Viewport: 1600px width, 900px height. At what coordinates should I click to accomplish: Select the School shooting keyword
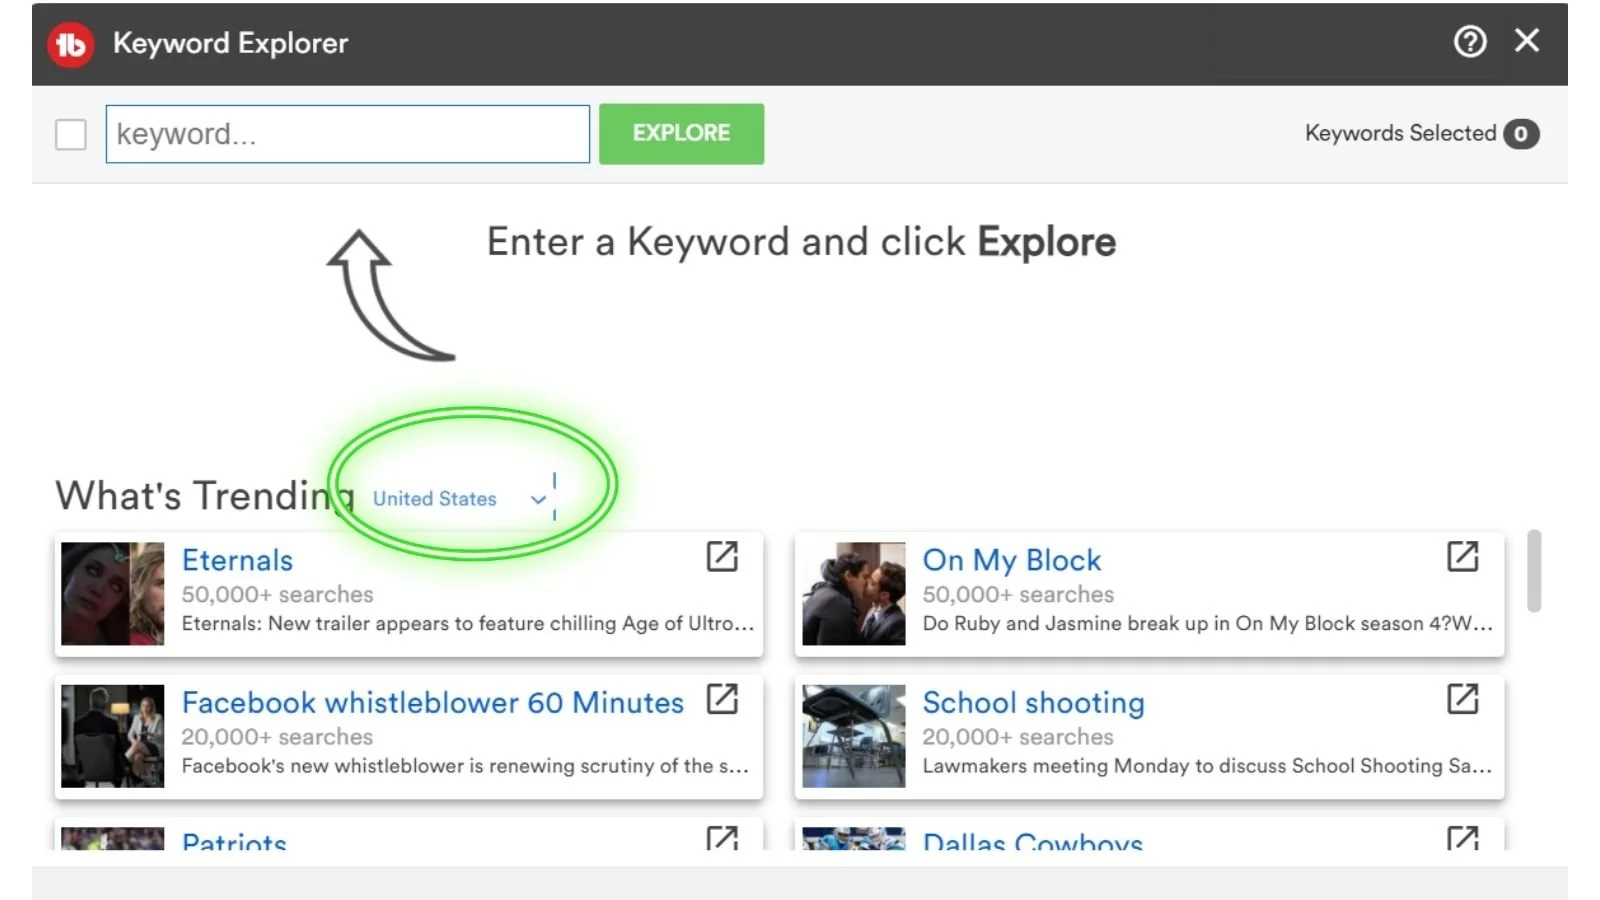1033,703
